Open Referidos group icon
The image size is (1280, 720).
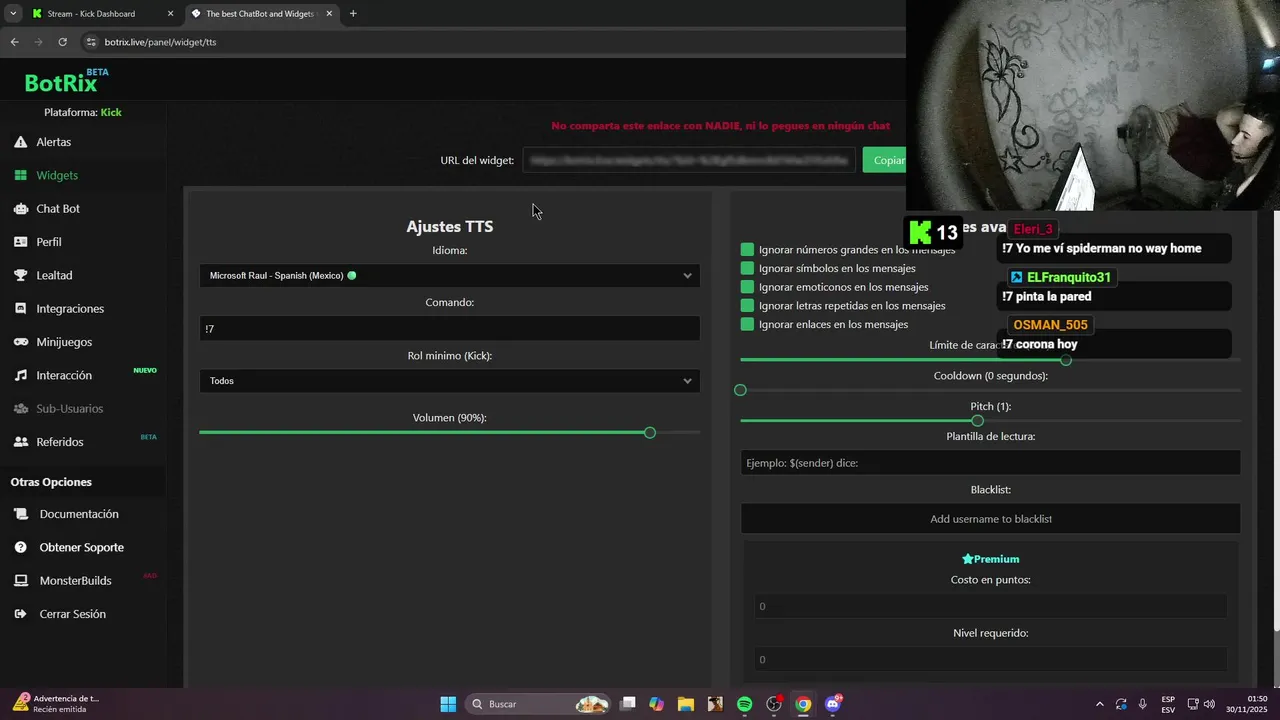tap(20, 442)
